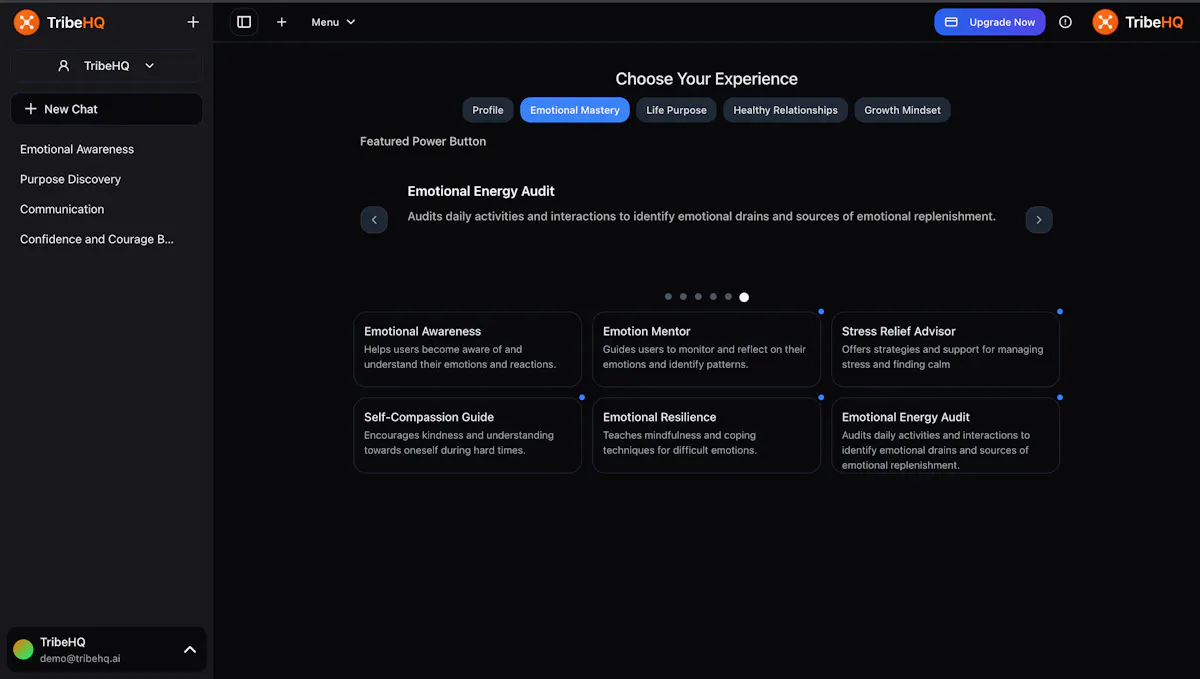The image size is (1200, 679).
Task: Open the Menu dropdown
Action: 333,22
